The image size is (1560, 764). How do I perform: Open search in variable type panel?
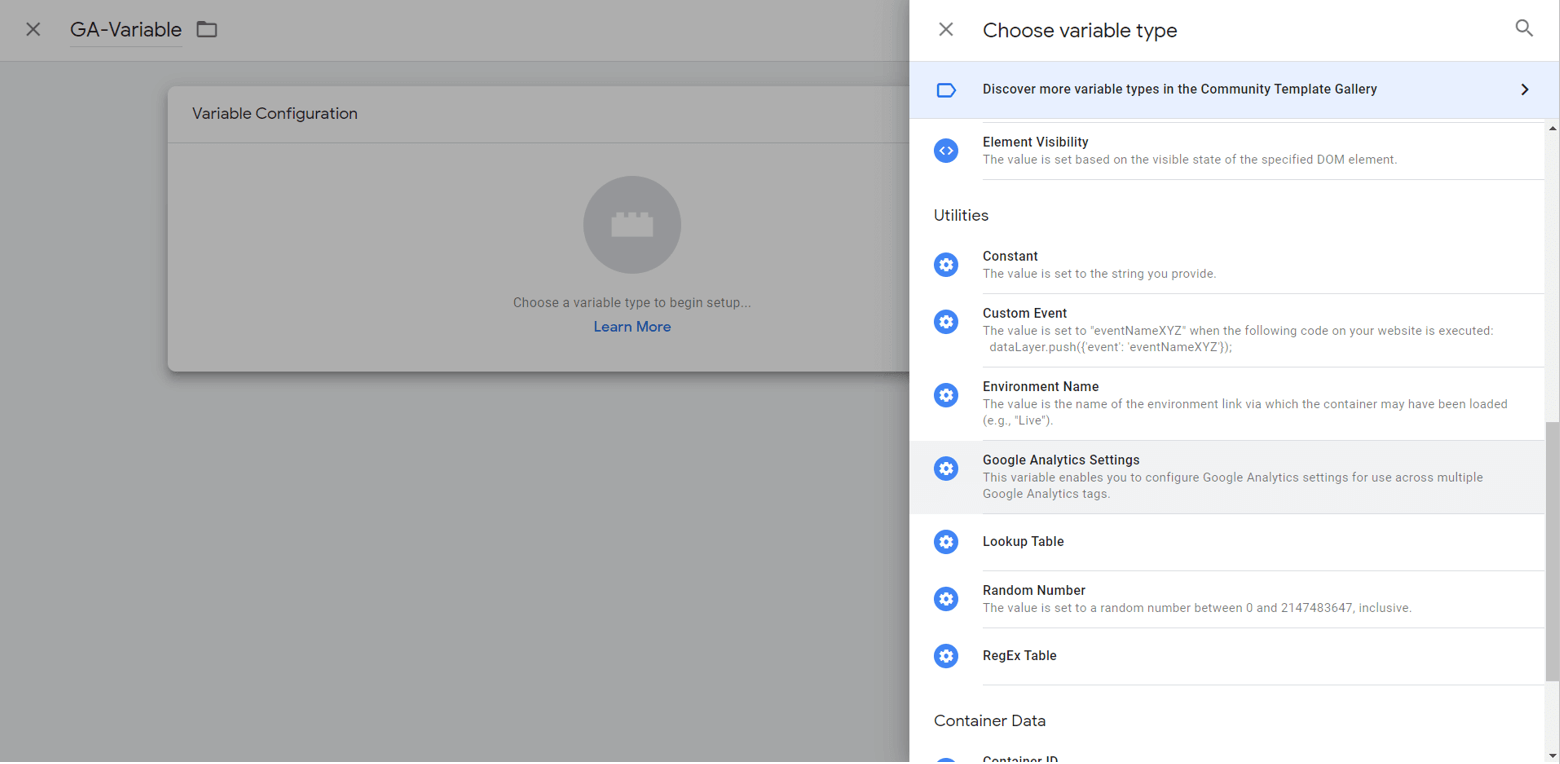click(1524, 28)
